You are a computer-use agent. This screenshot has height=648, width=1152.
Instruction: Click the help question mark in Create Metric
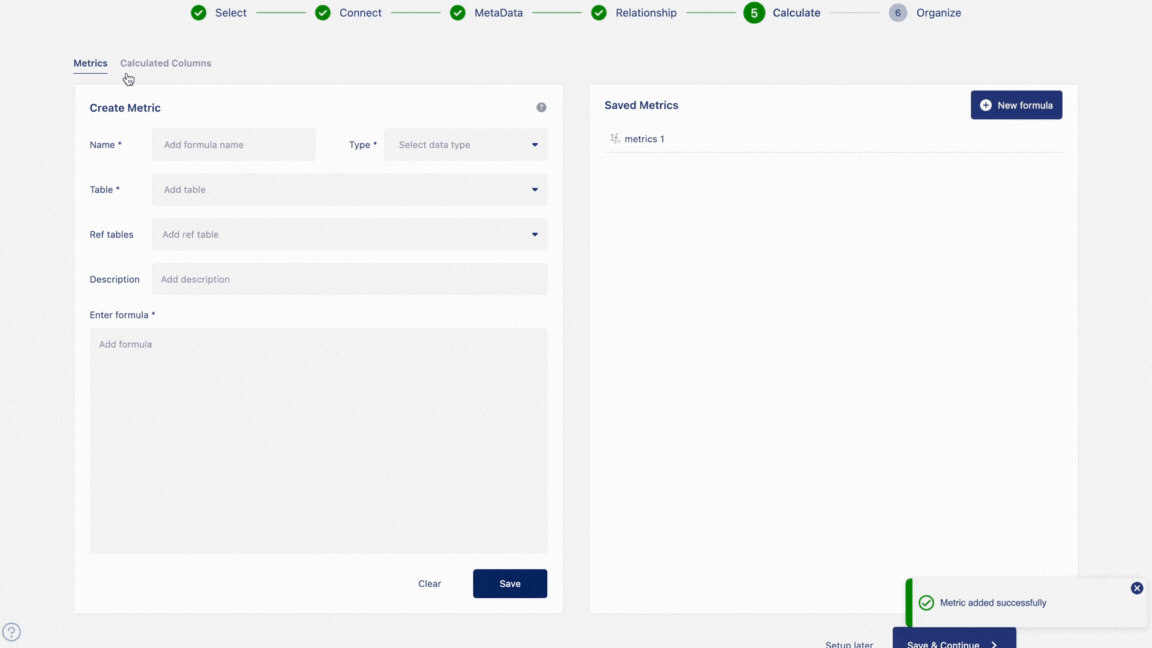pos(541,107)
